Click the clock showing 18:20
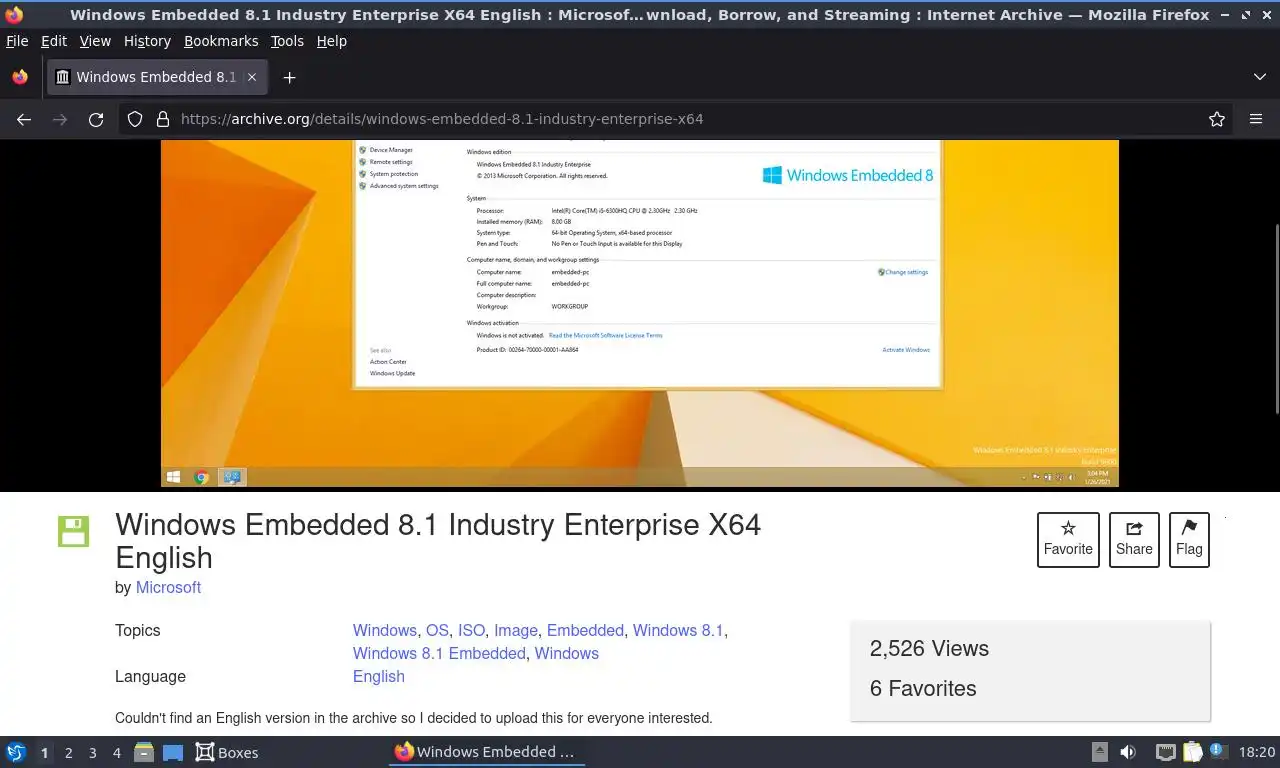 (x=1257, y=752)
